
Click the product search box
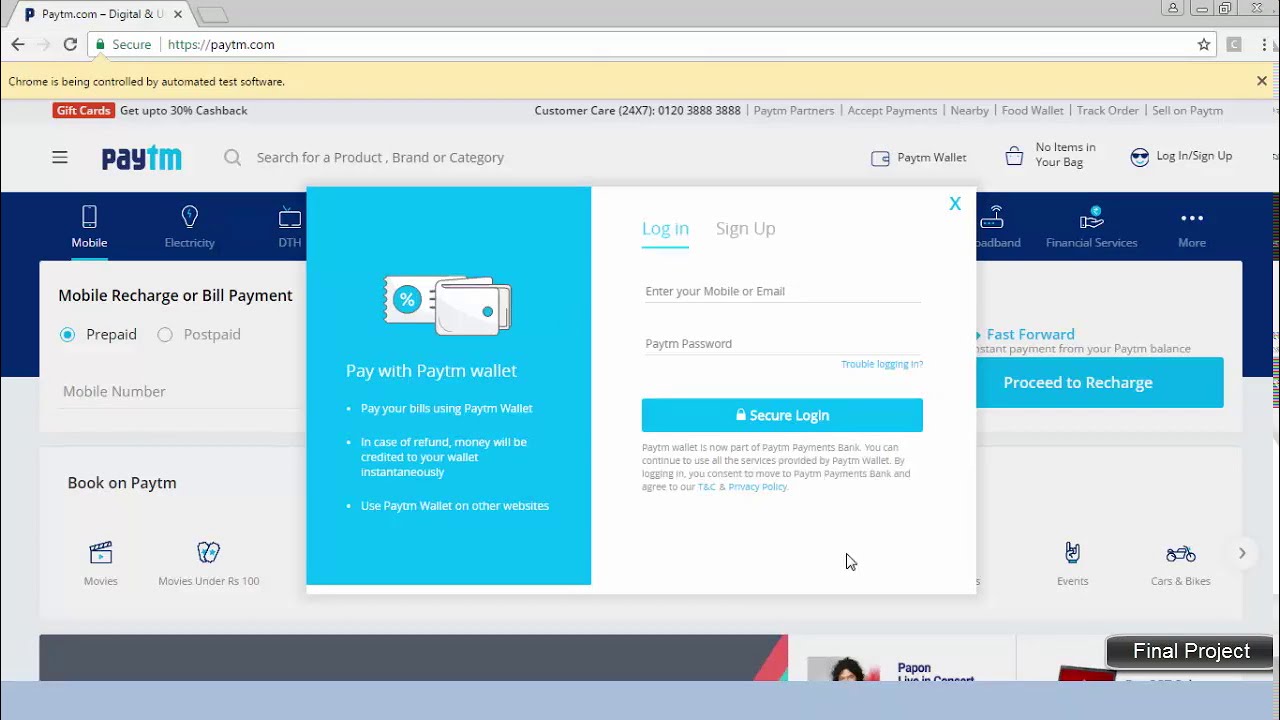pyautogui.click(x=380, y=157)
